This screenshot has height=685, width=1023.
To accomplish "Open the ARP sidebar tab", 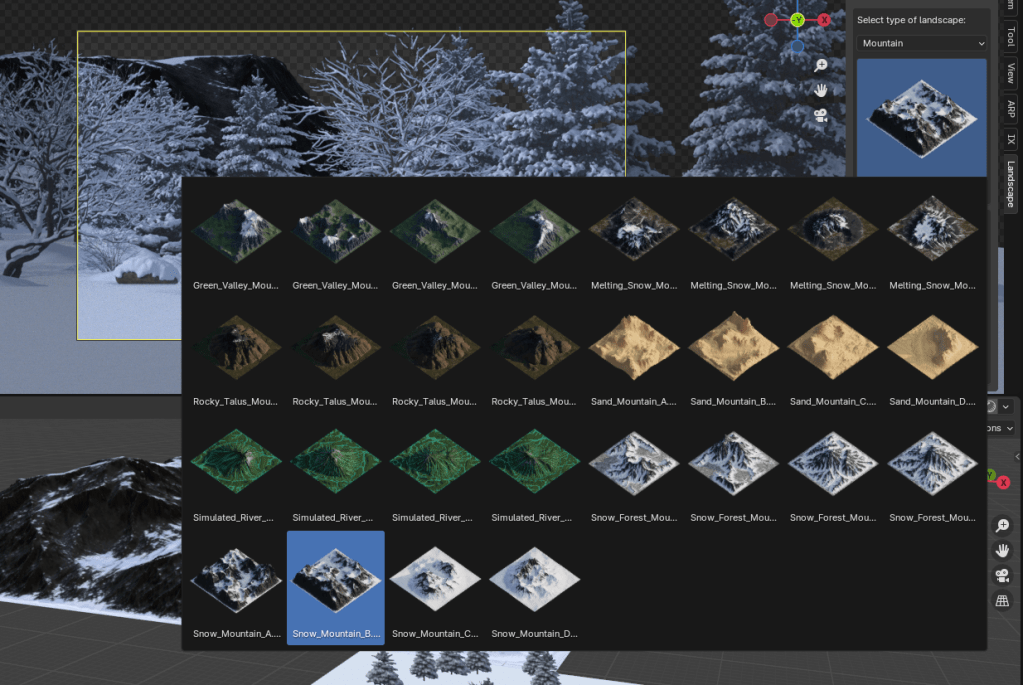I will coord(1010,109).
